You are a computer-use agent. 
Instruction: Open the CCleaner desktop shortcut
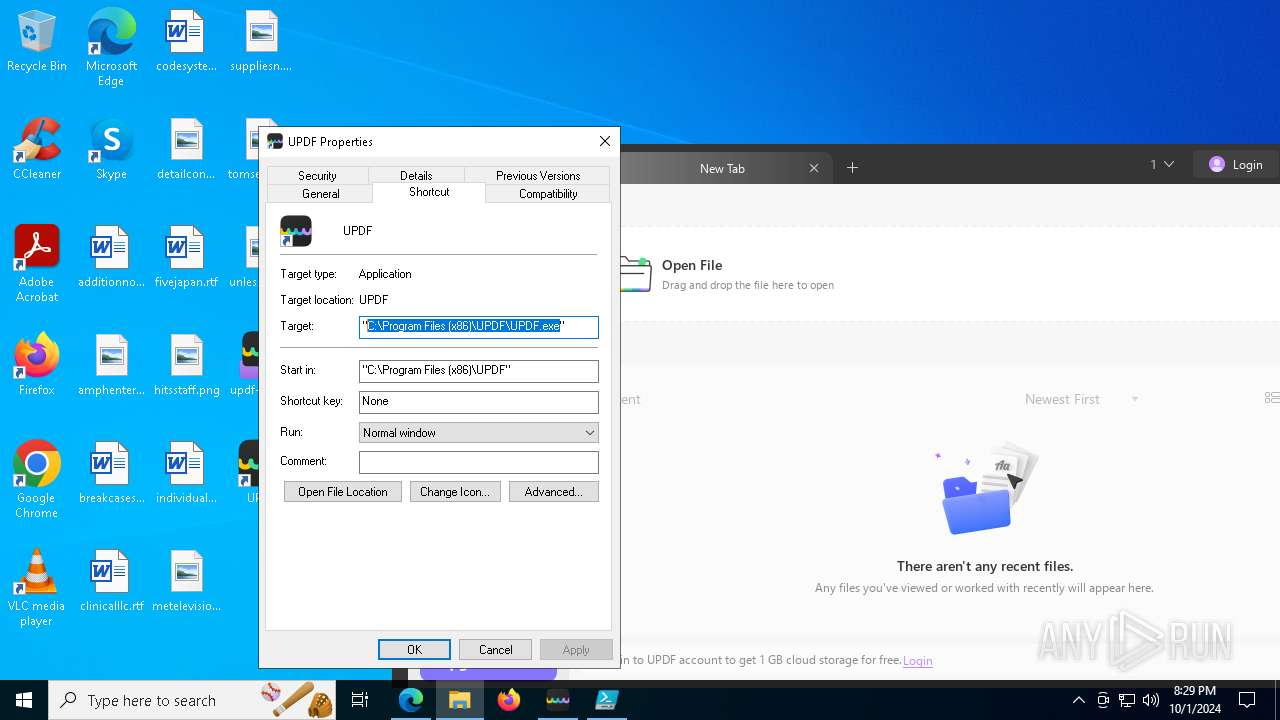pos(37,150)
